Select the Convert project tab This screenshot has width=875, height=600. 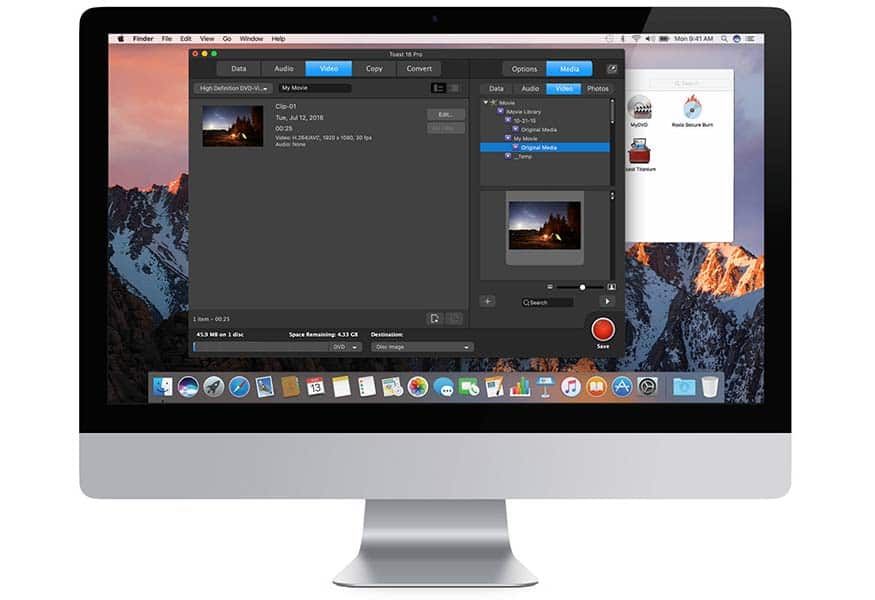[x=419, y=69]
